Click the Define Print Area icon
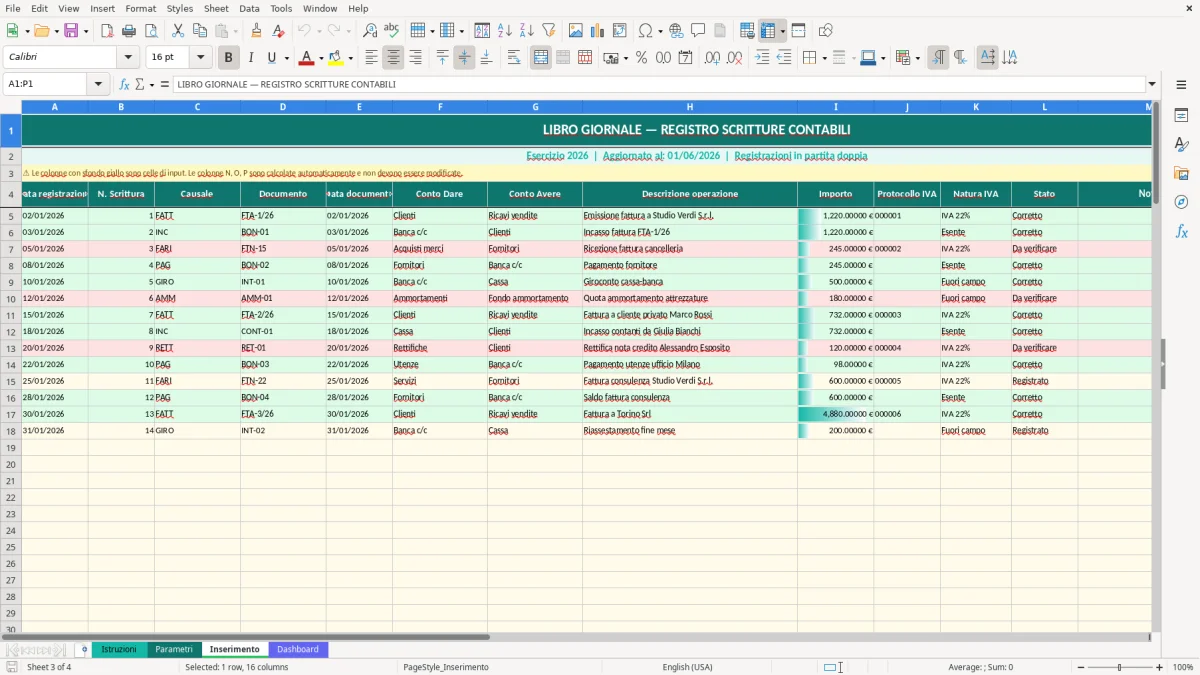Image resolution: width=1200 pixels, height=675 pixels. pyautogui.click(x=747, y=31)
